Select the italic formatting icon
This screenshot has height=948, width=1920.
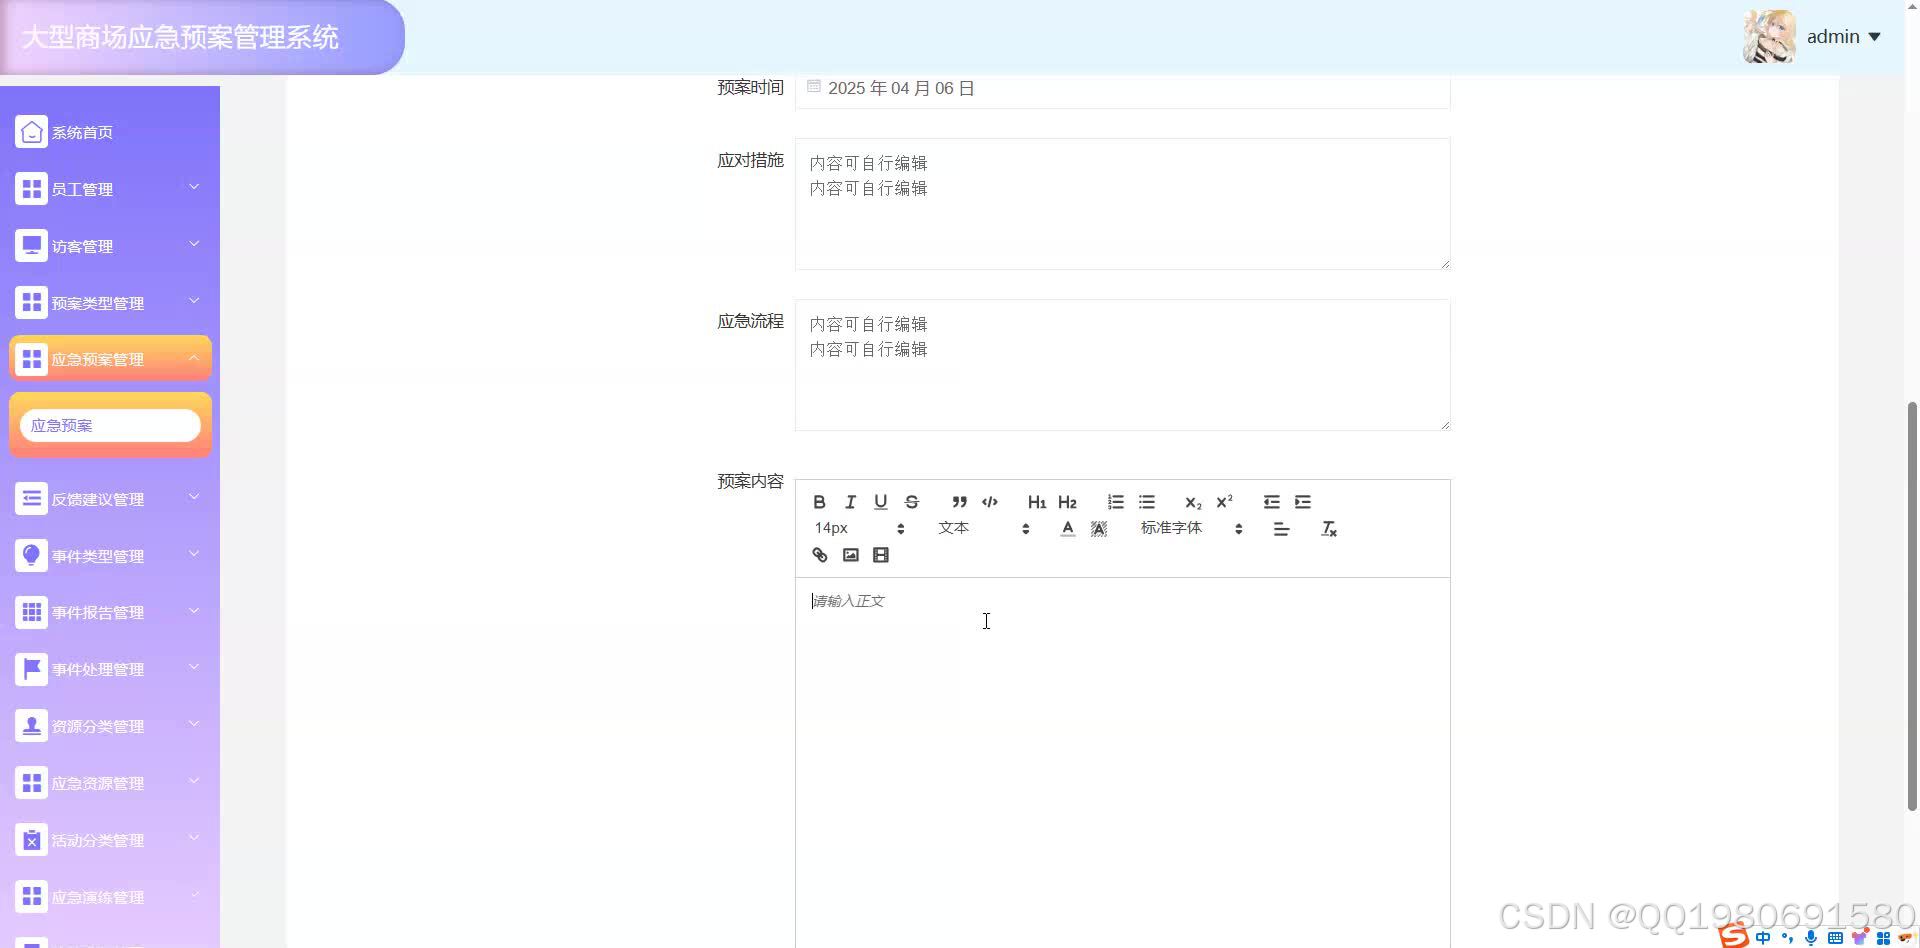850,501
